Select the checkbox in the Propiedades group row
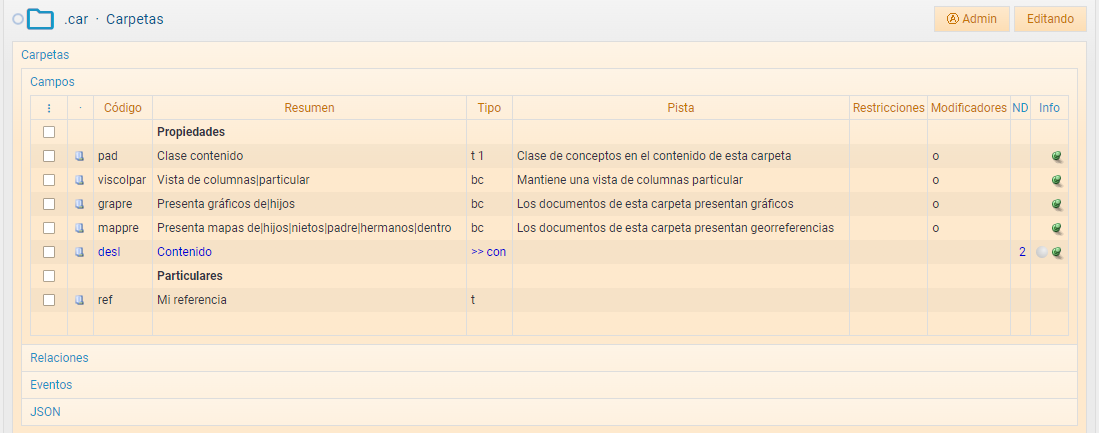The image size is (1099, 433). tap(48, 132)
